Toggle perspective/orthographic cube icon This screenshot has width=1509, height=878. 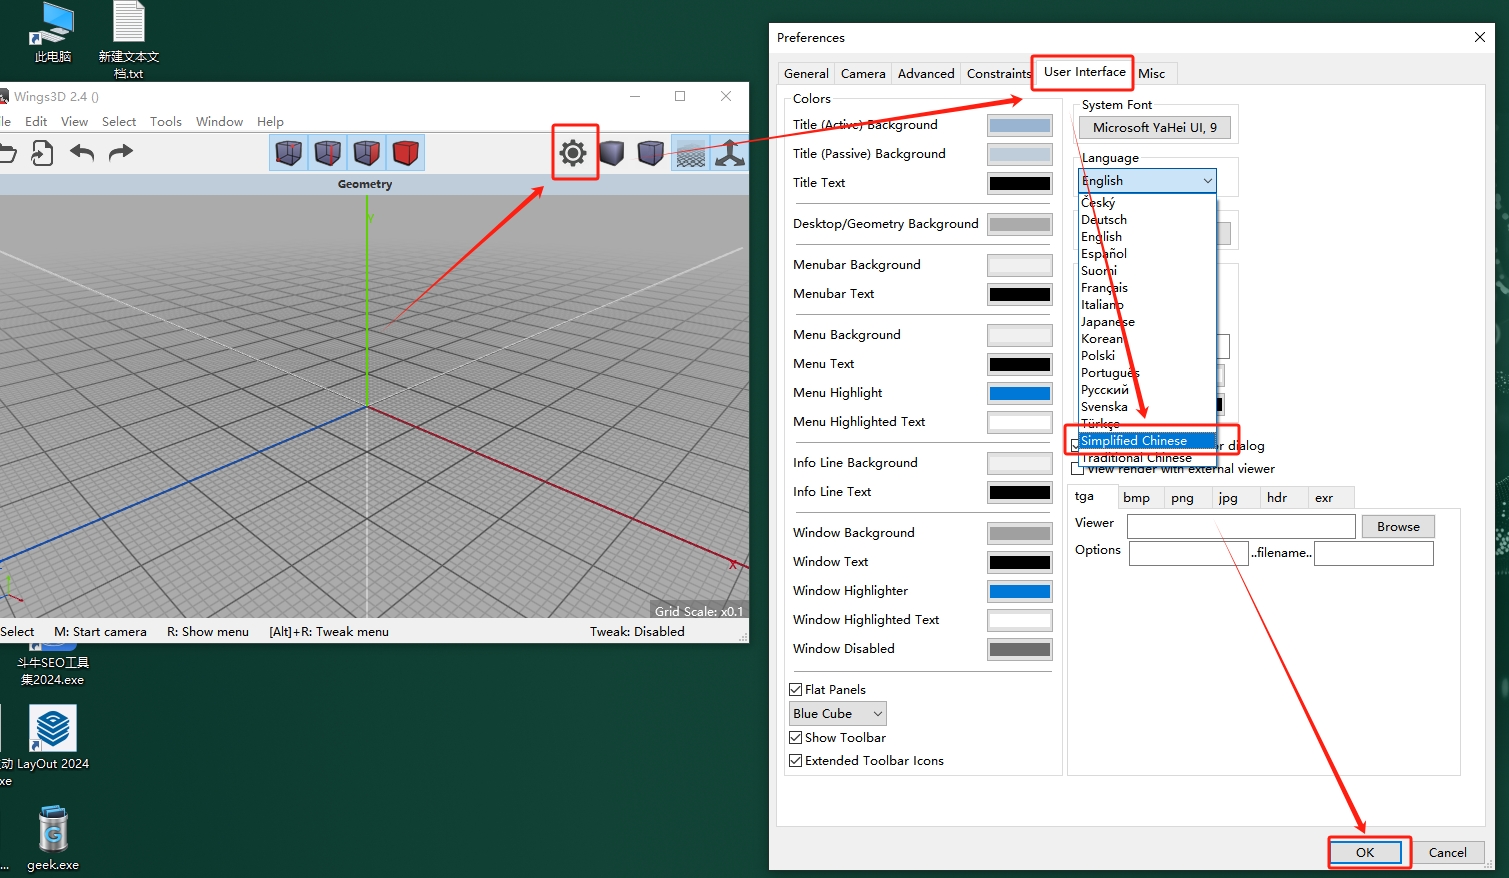[x=651, y=153]
